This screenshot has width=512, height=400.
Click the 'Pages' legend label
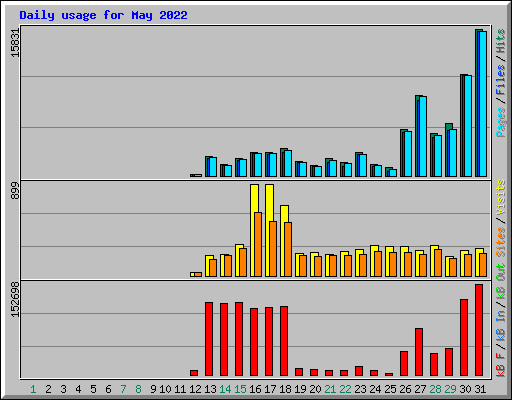point(501,122)
